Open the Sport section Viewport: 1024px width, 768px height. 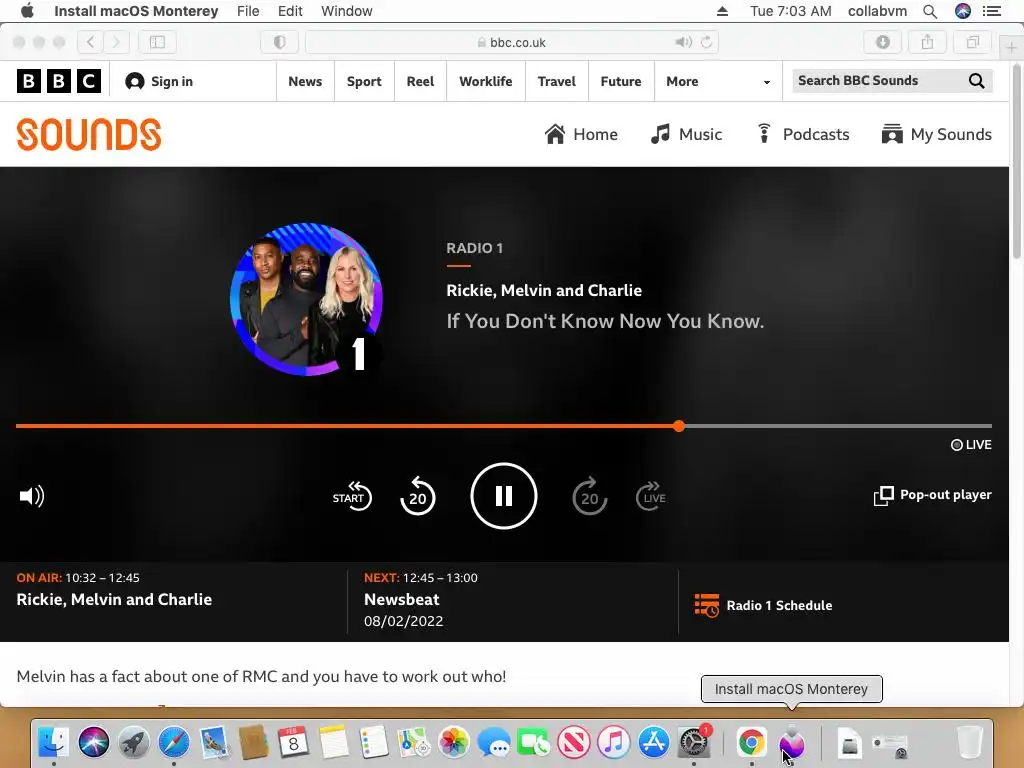(x=364, y=81)
